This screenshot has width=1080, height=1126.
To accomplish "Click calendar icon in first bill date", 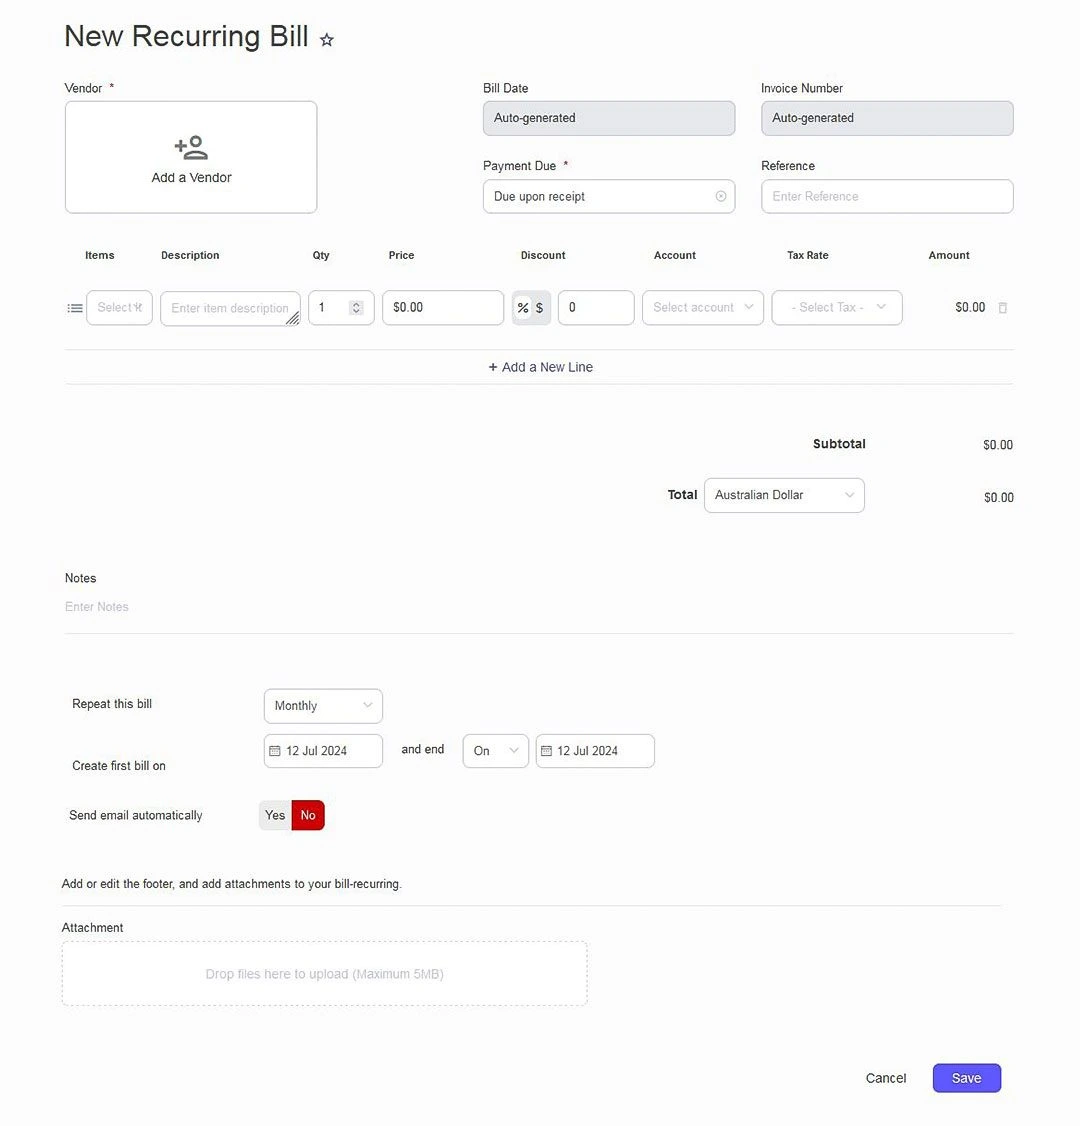I will tap(275, 751).
